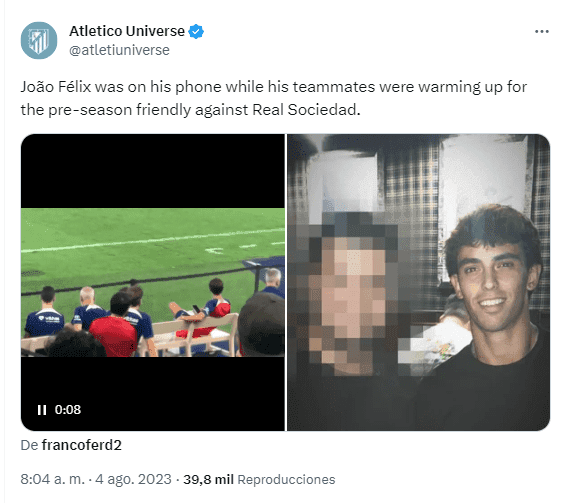Click the 8:04 a. m. timestamp
566x503 pixels.
click(52, 480)
